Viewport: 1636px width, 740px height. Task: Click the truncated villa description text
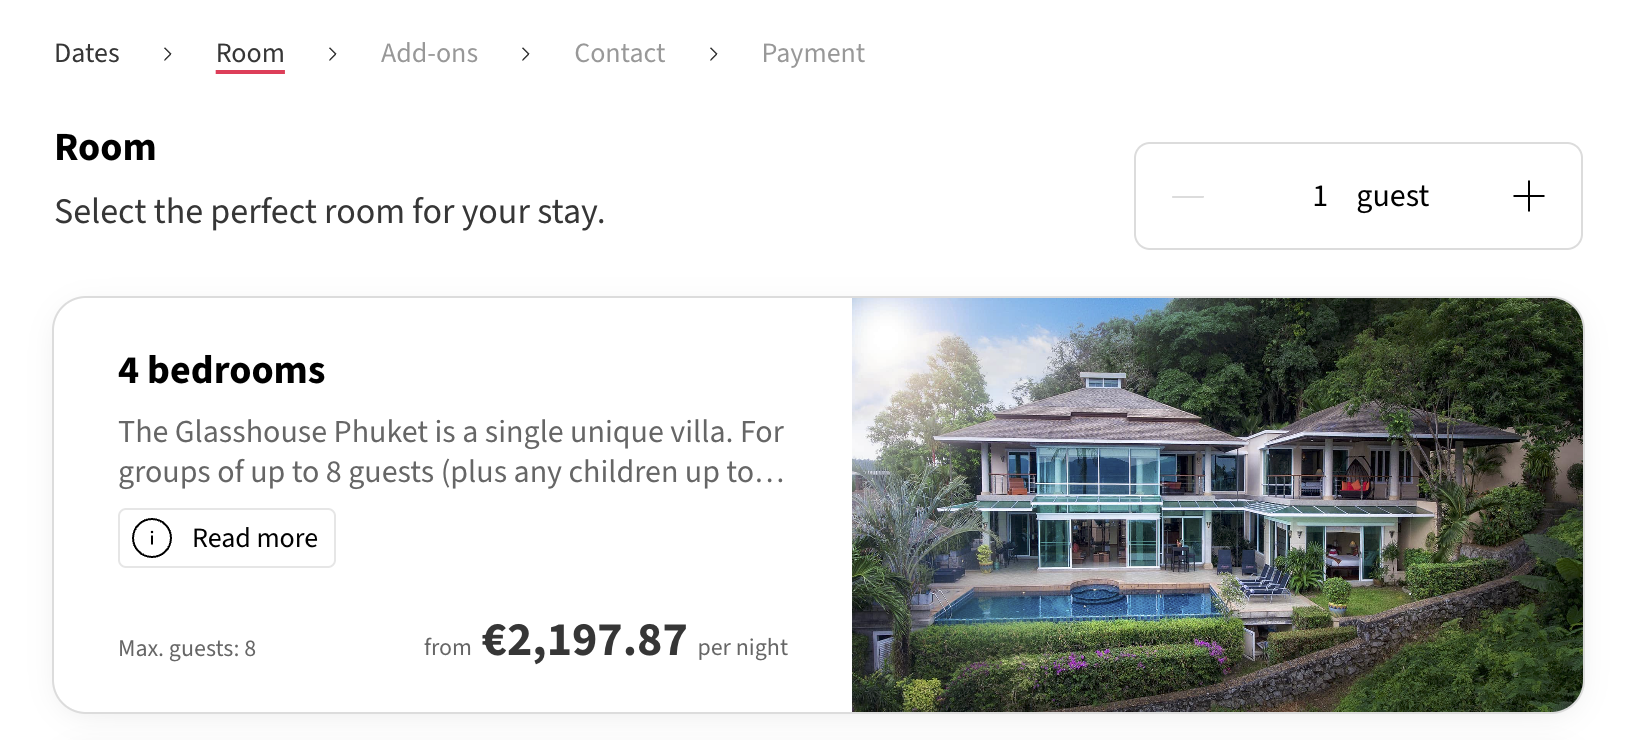click(451, 451)
